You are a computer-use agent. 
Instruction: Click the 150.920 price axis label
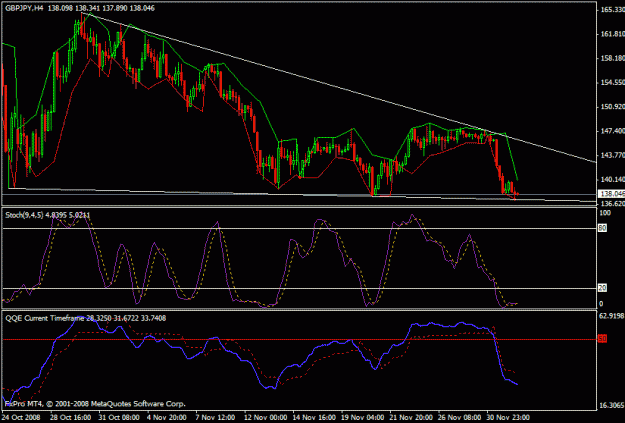(x=612, y=107)
